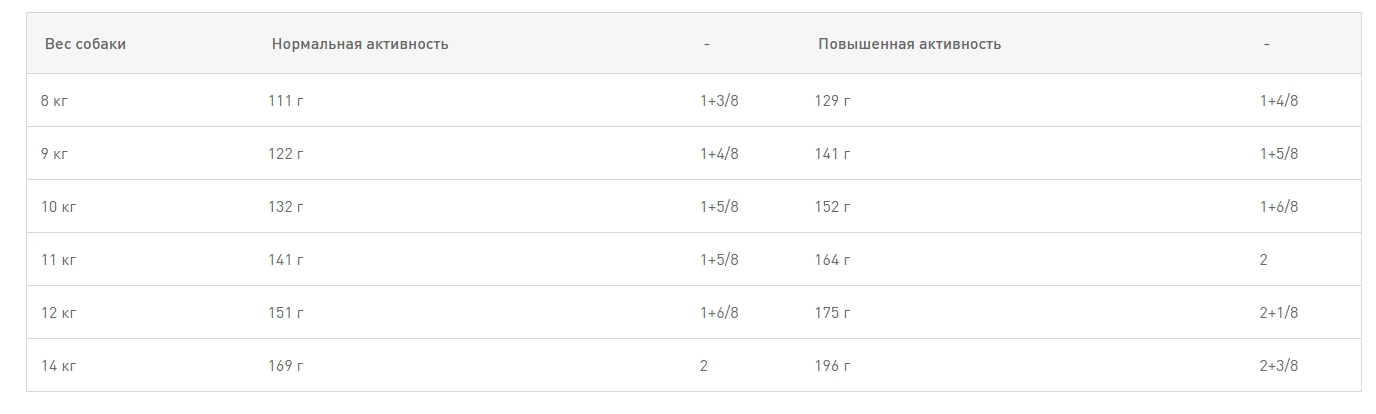1376x414 pixels.
Task: Select the "12 кг" weight cell
Action: point(59,313)
